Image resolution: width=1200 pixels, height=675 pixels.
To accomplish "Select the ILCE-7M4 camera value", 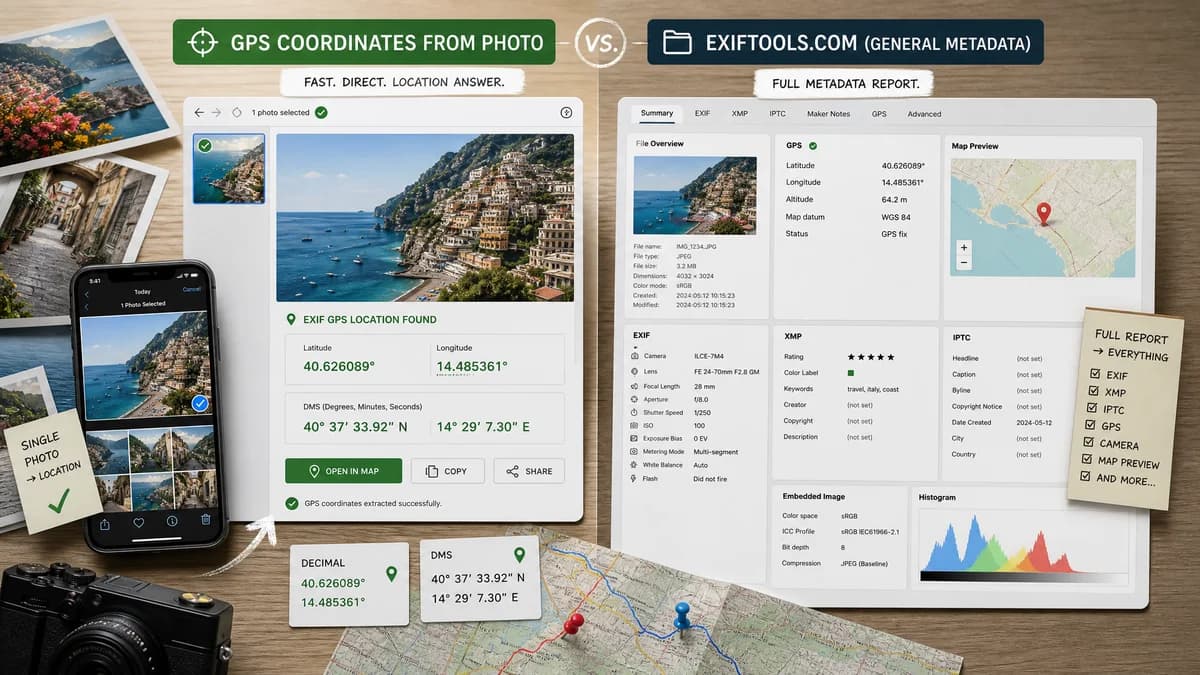I will point(710,356).
